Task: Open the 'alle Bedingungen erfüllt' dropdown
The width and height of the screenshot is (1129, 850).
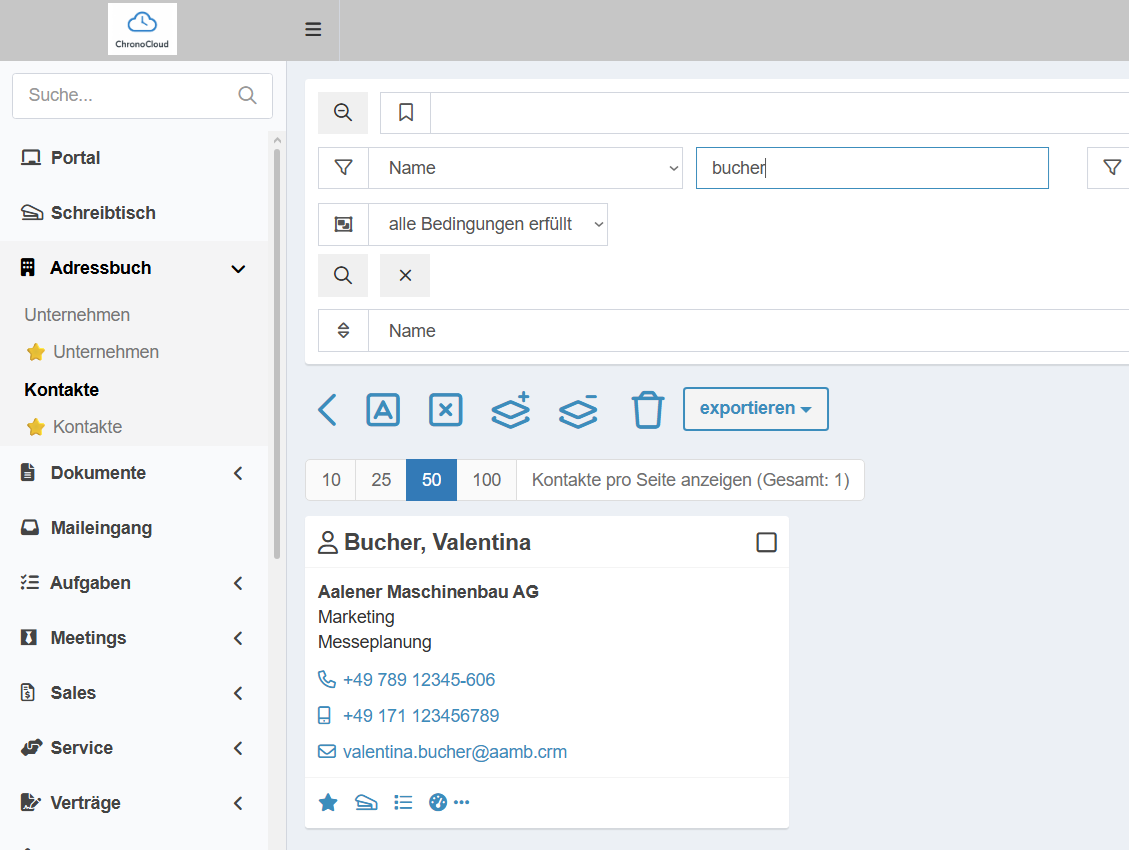Action: click(488, 224)
